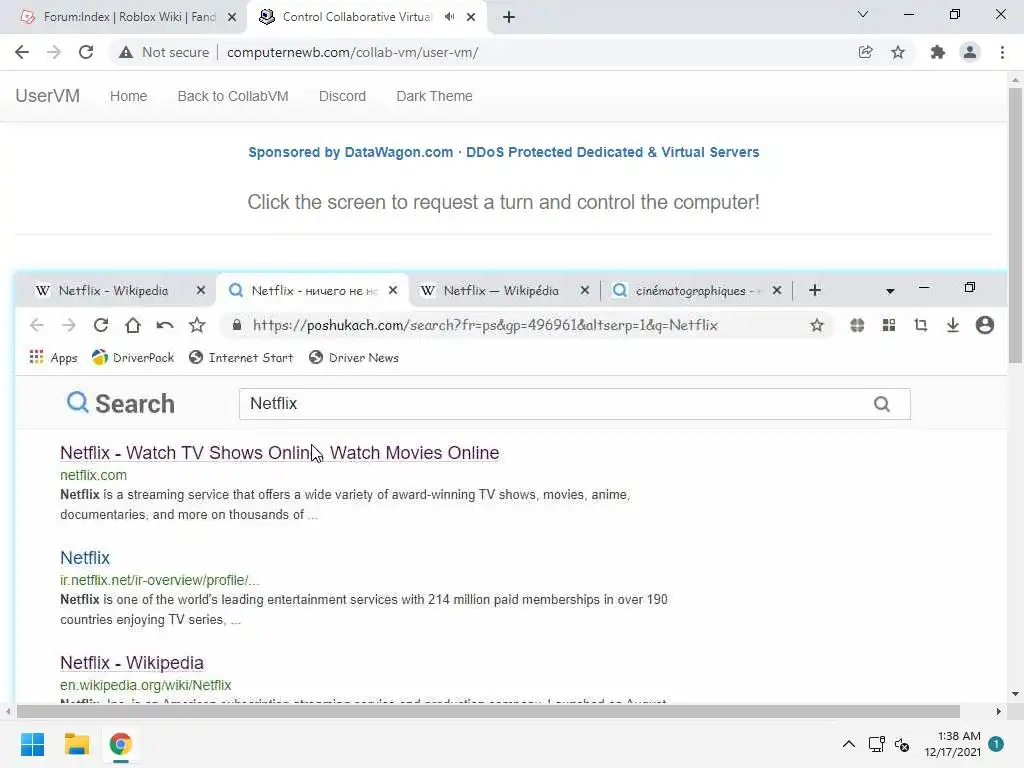
Task: Open VM browser tab list dropdown arrow
Action: (890, 291)
